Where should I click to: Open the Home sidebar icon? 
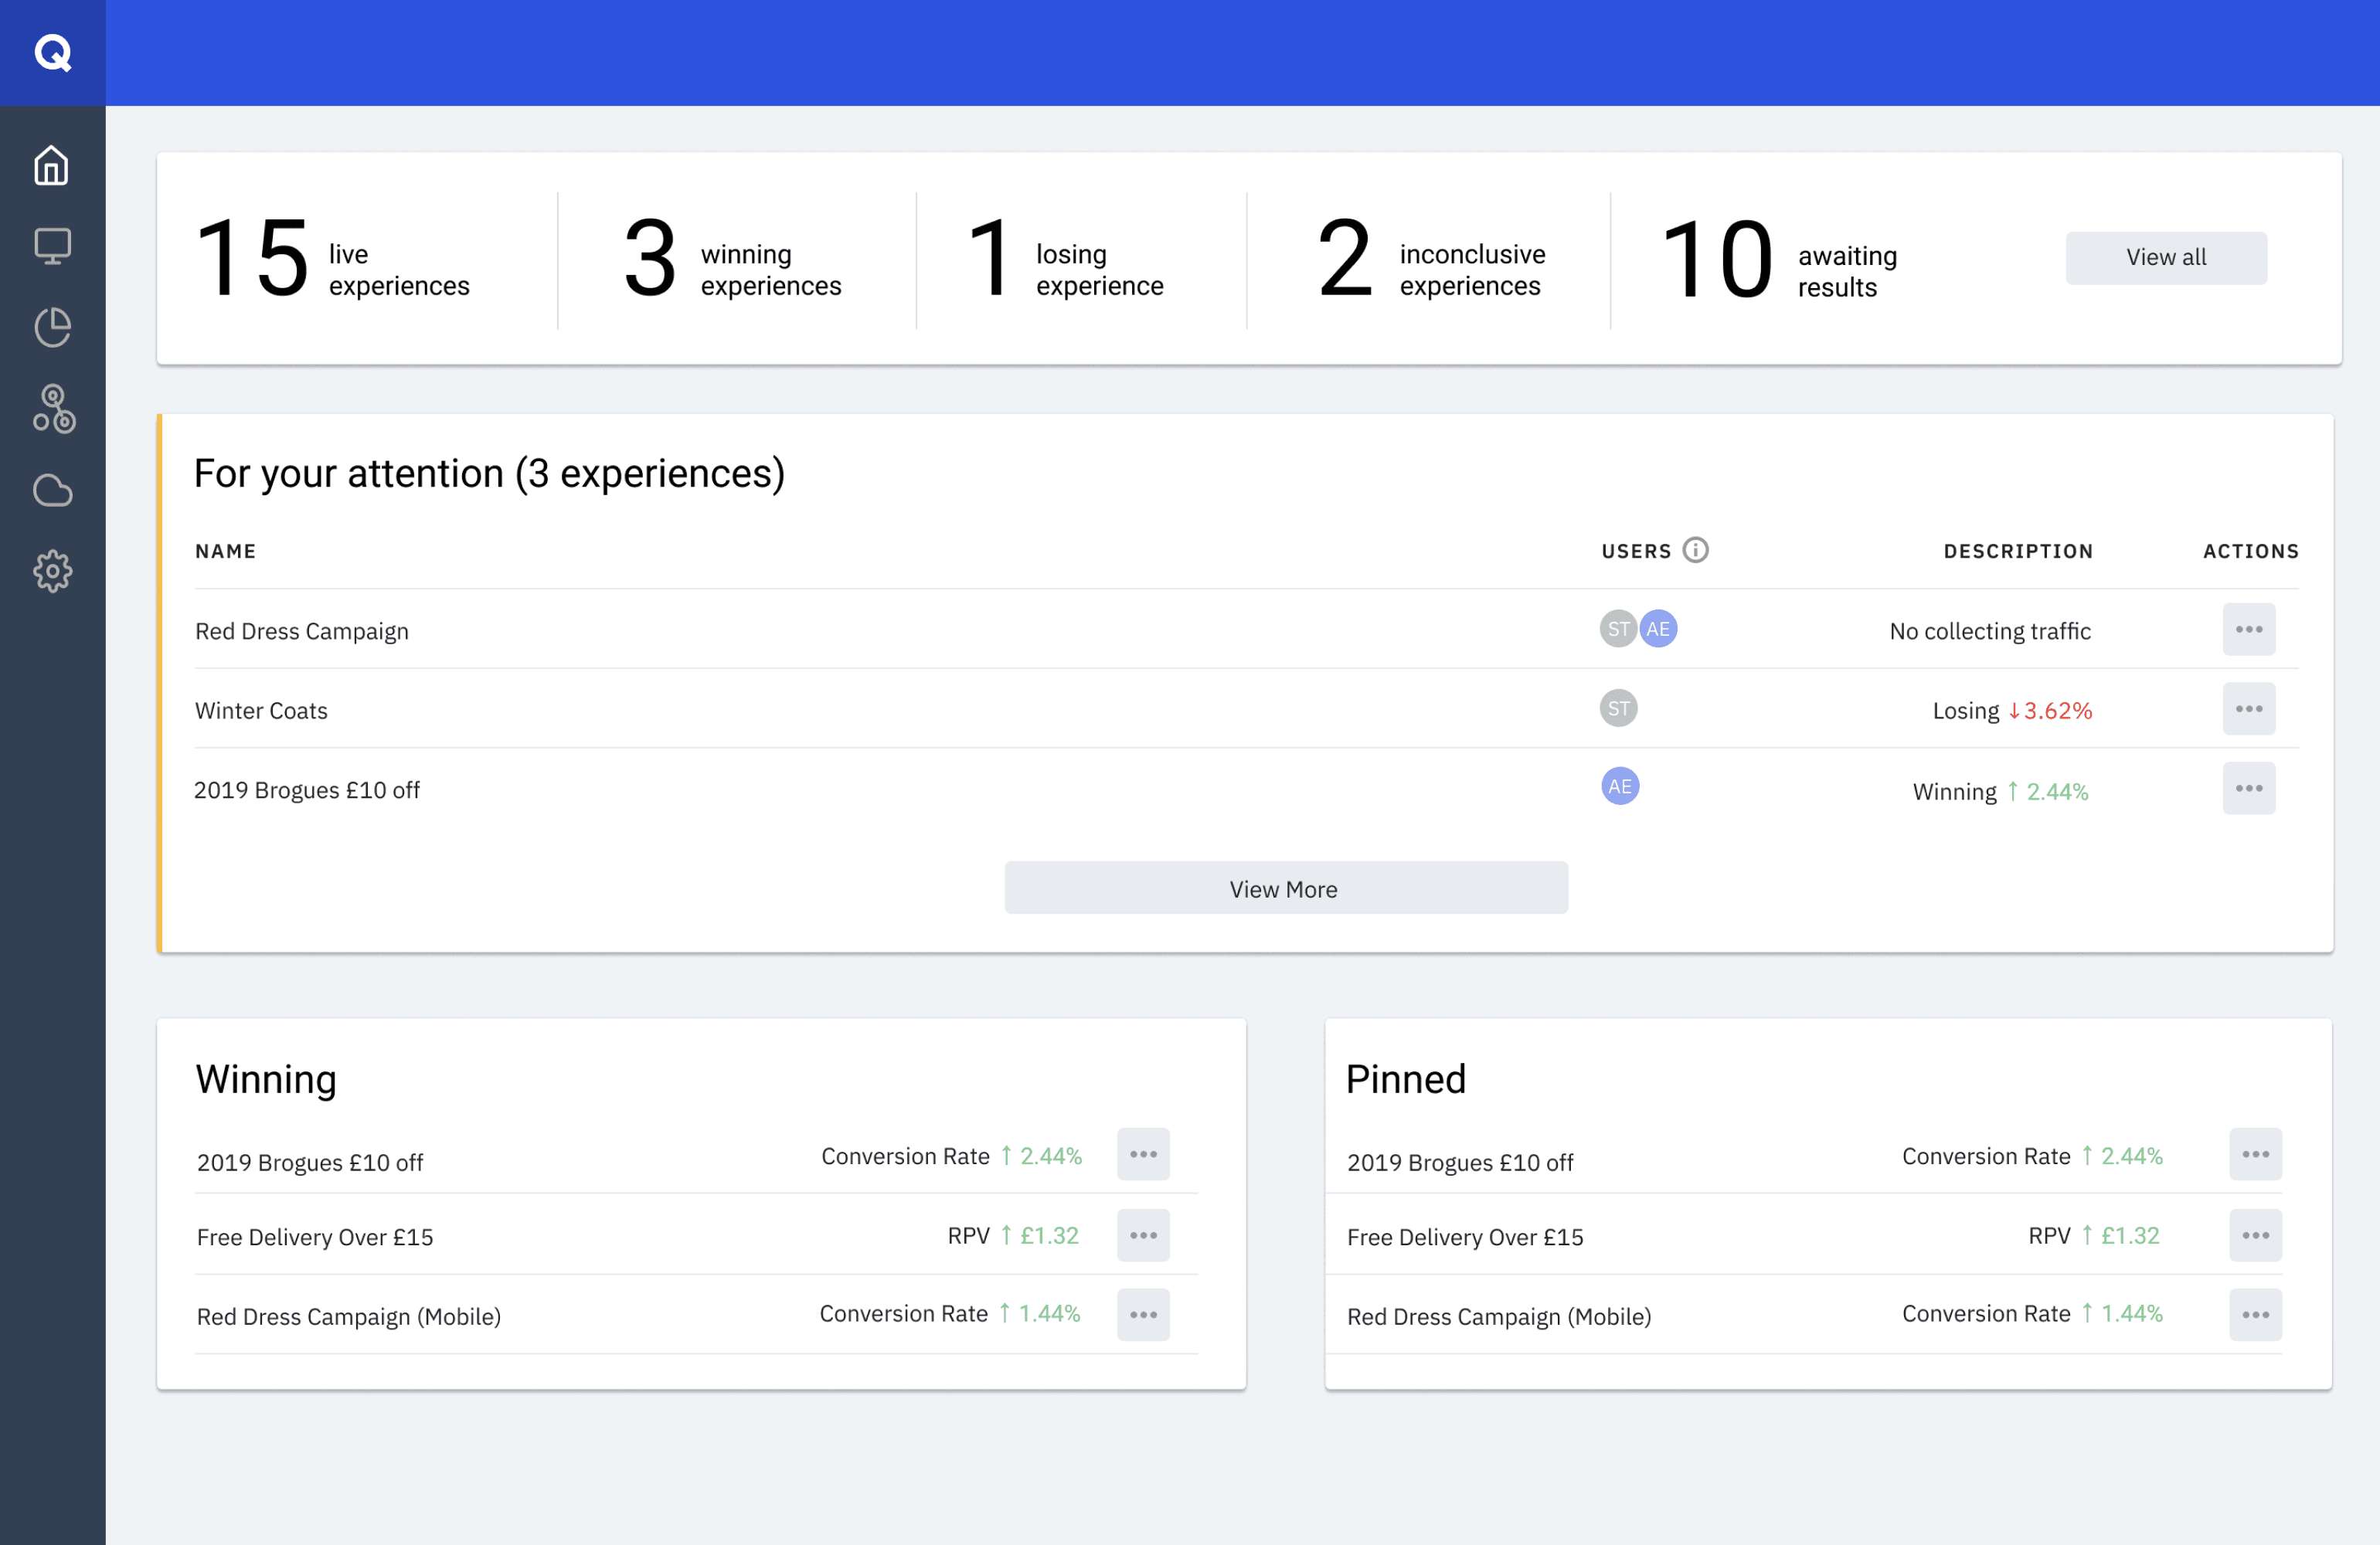52,165
